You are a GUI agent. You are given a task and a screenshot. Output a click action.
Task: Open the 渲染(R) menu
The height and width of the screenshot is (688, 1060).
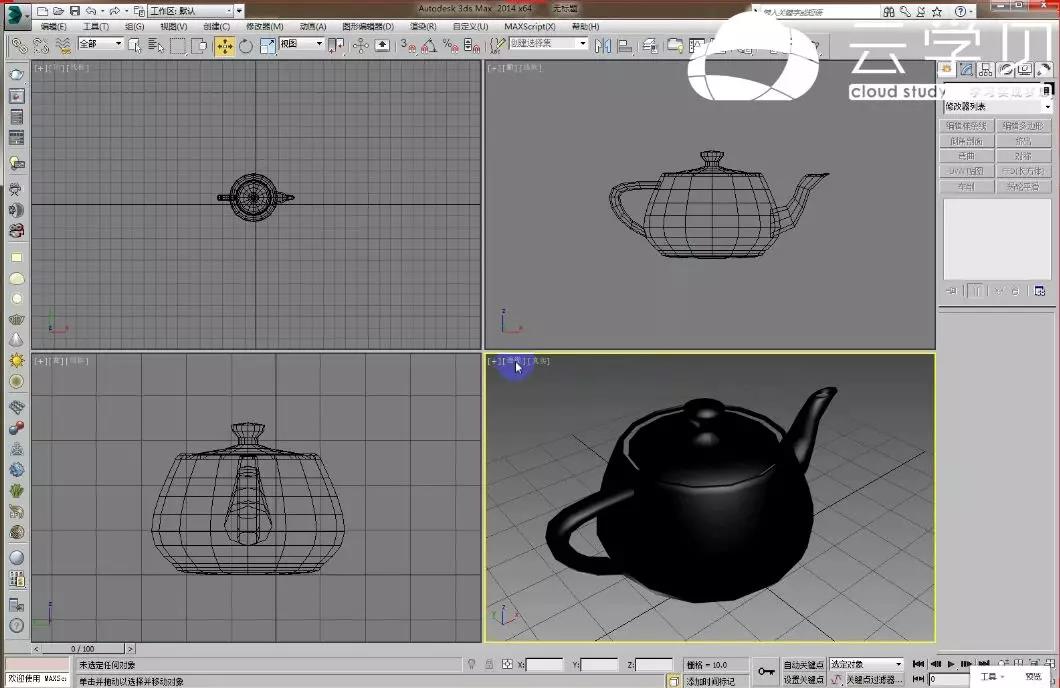coord(423,26)
